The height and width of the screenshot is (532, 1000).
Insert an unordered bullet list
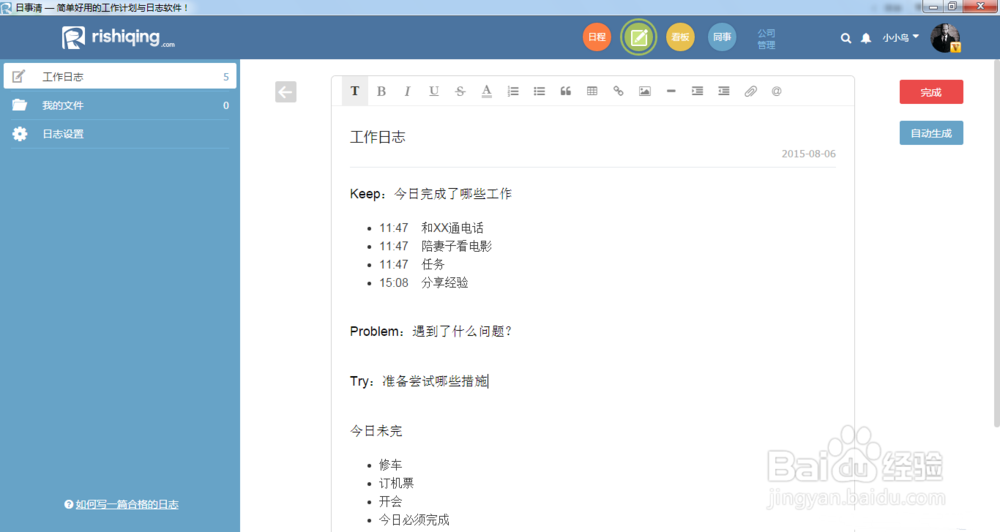tap(539, 91)
